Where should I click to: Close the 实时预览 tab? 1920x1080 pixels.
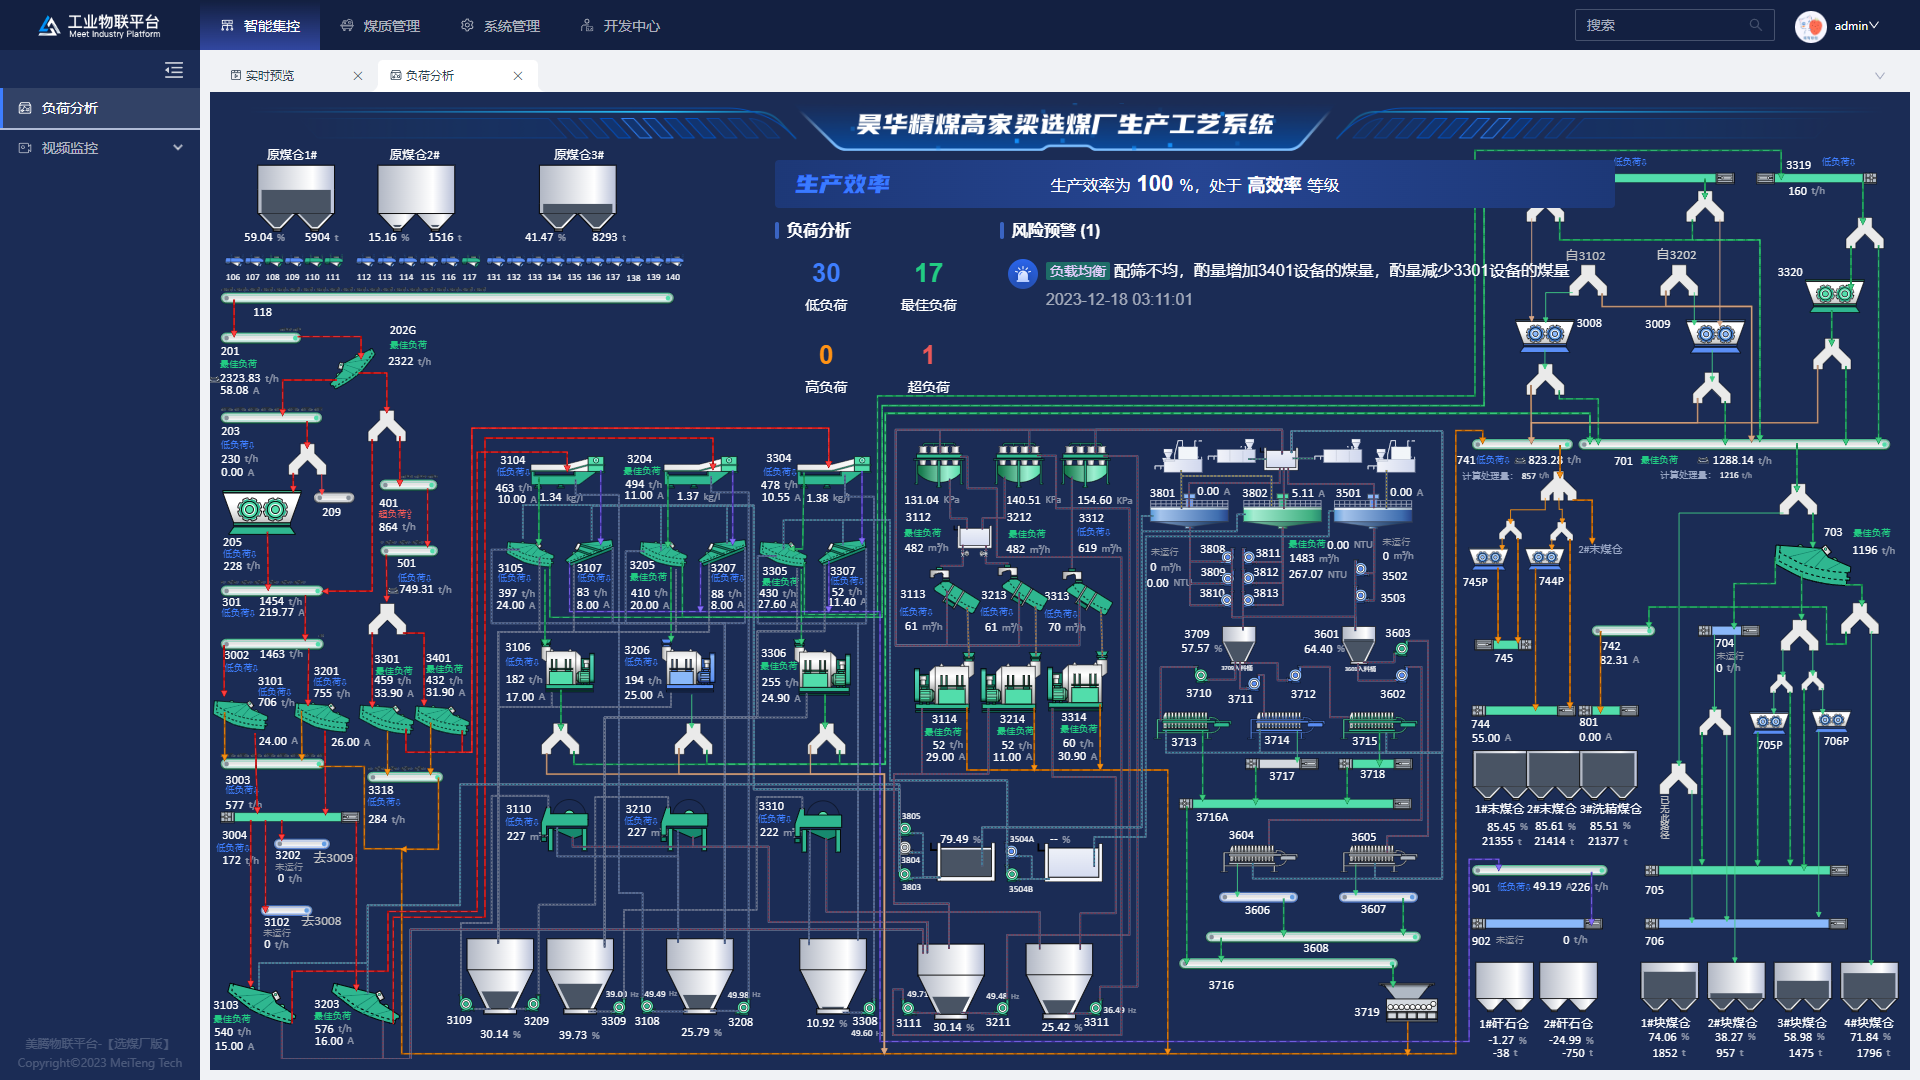358,76
